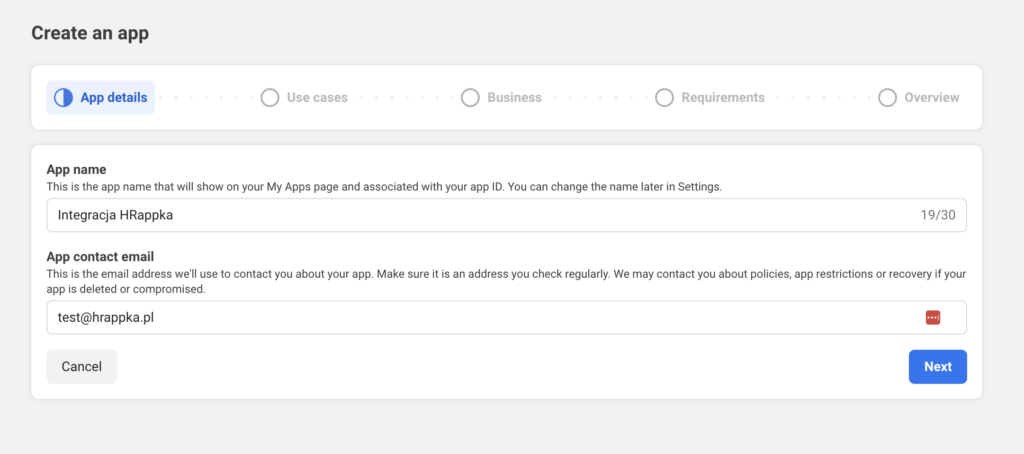Select the App details step label
Viewport: 1024px width, 454px height.
[113, 98]
